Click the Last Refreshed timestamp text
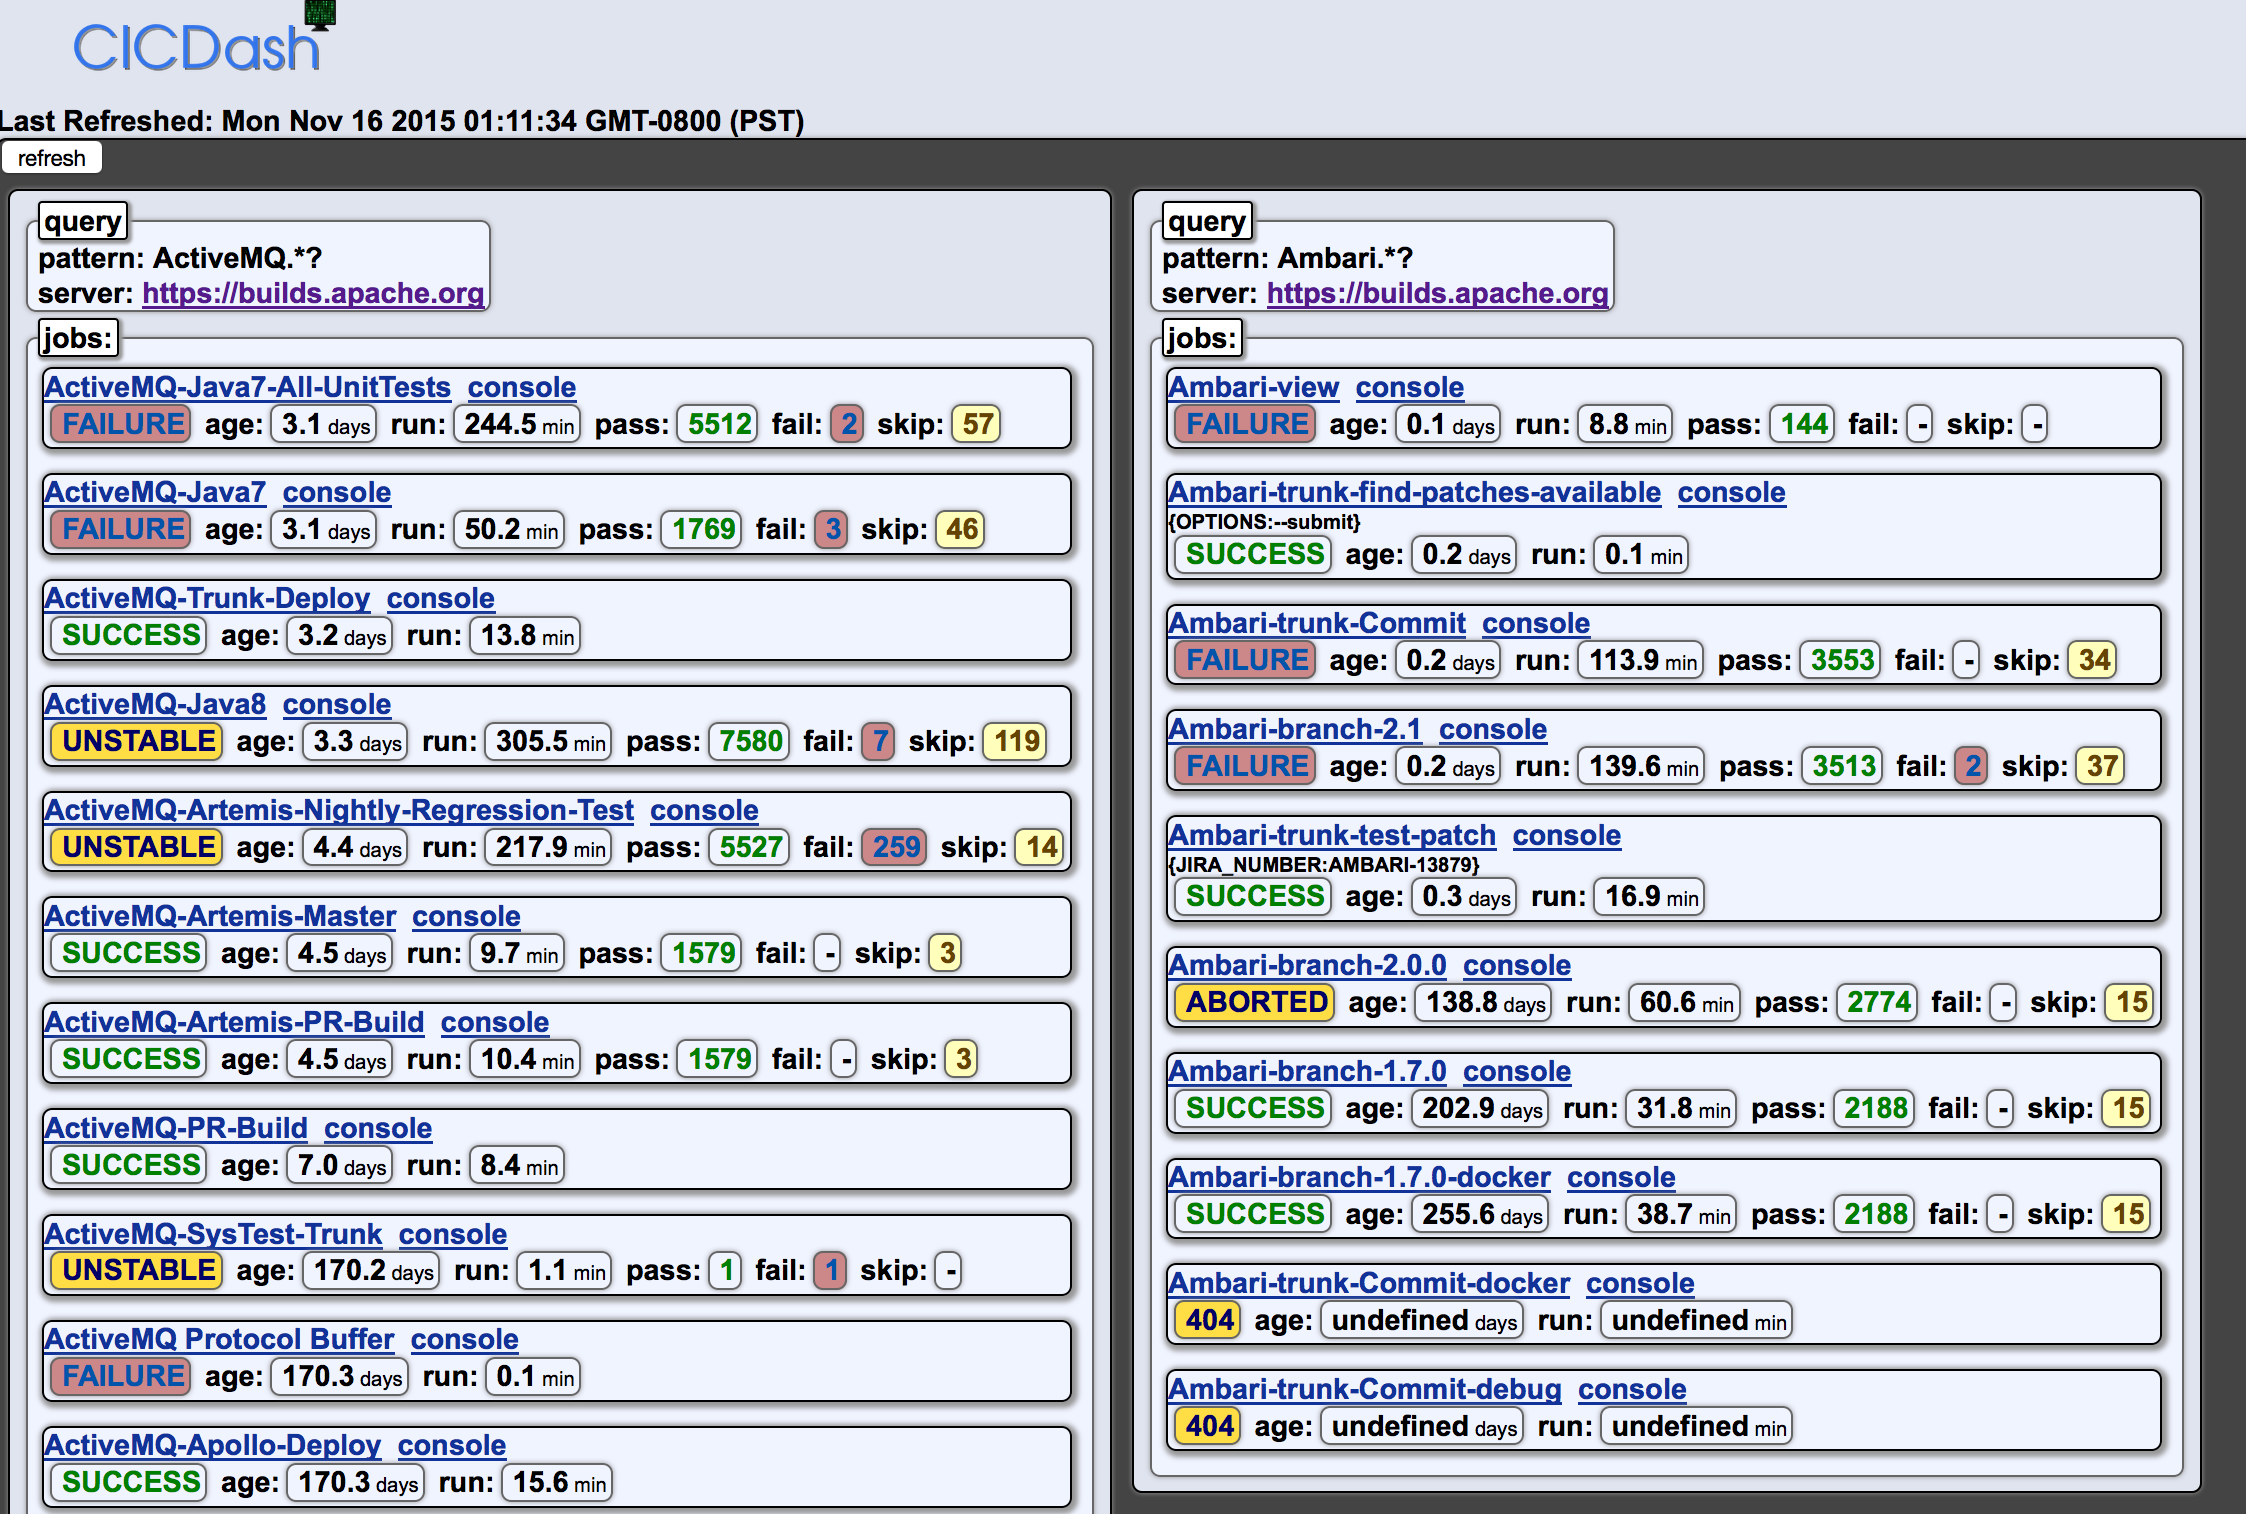 pos(402,121)
